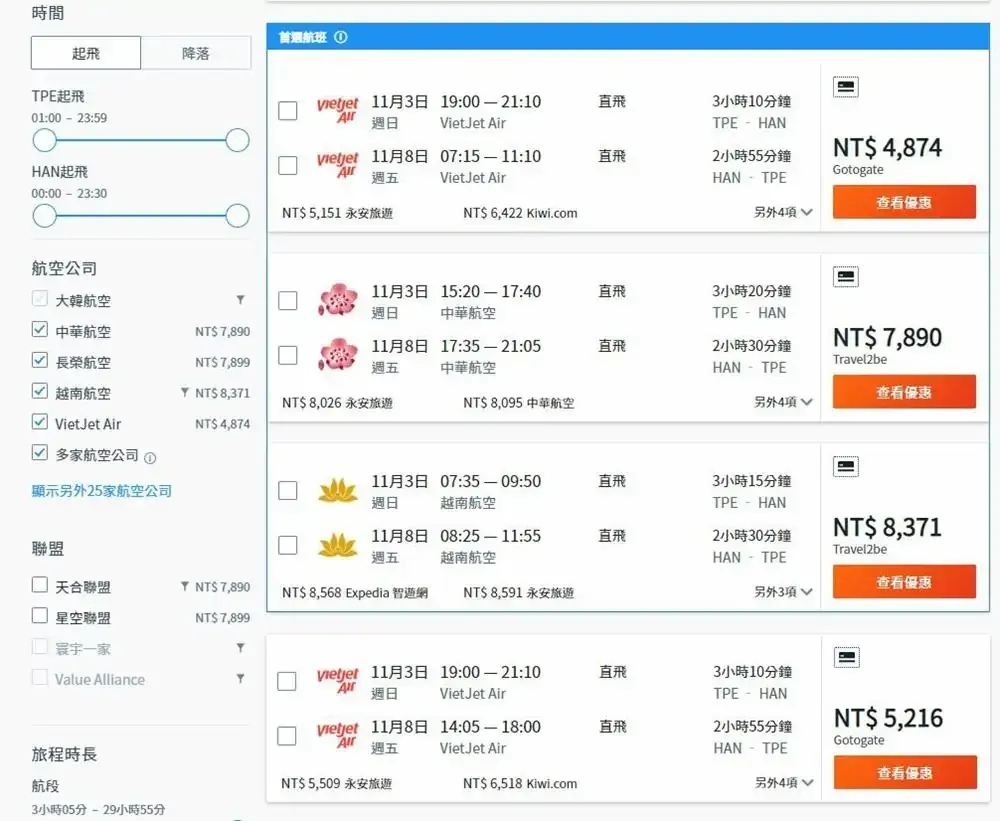This screenshot has height=821, width=1000.
Task: Expand 另外3項 in the 越南航空 flight result
Action: click(783, 592)
